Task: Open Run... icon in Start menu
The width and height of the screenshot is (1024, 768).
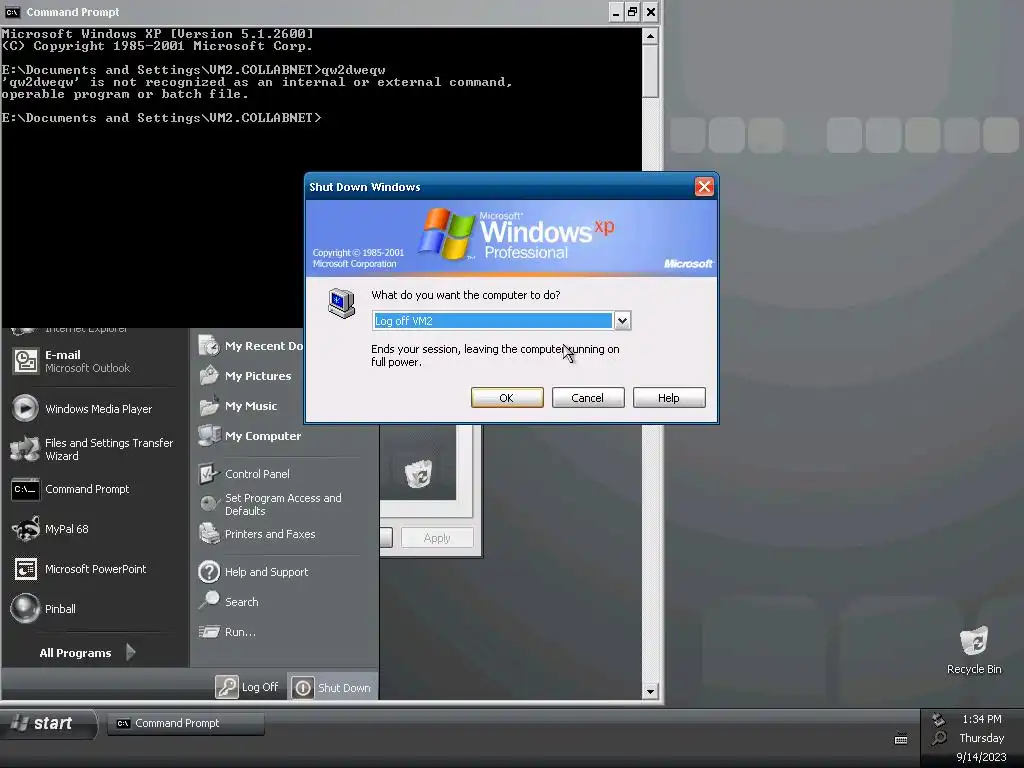Action: click(209, 632)
